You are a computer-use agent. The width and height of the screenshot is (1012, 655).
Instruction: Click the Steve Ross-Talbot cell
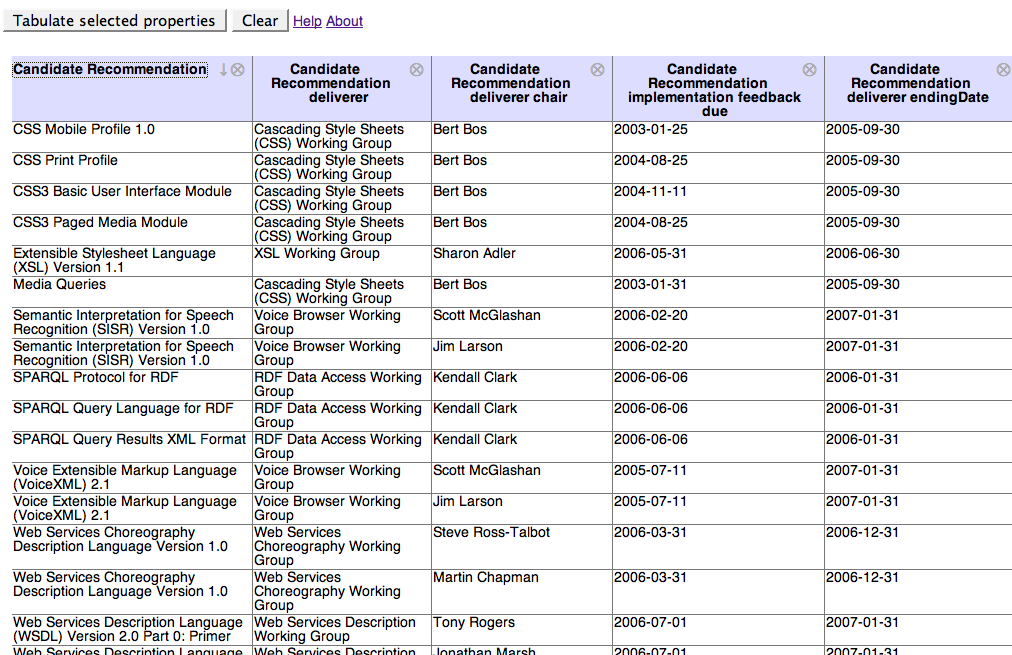491,533
